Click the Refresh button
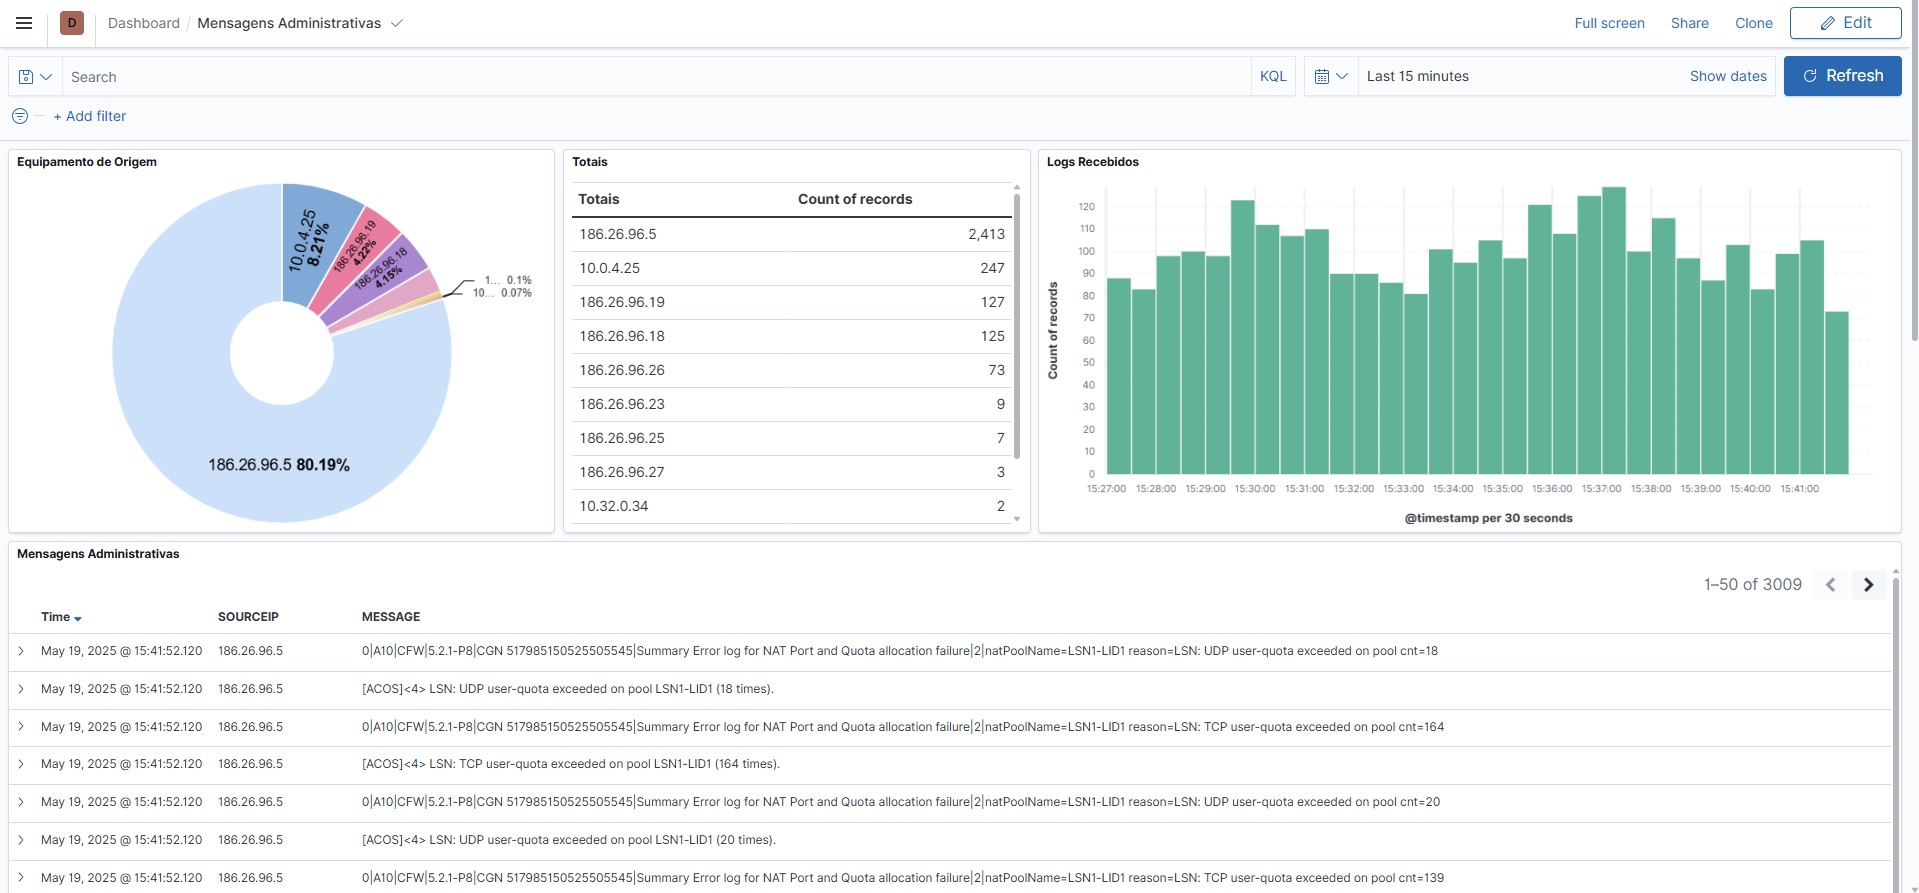1919x893 pixels. (x=1842, y=76)
